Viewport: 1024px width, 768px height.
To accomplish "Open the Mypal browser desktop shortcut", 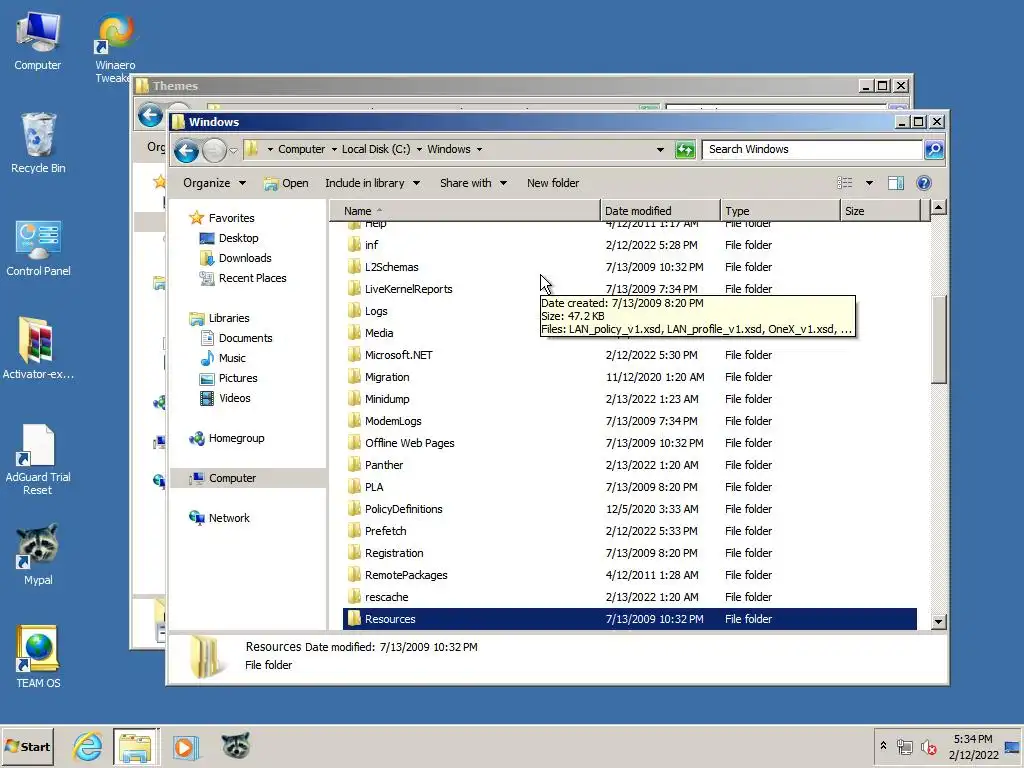I will coord(38,554).
